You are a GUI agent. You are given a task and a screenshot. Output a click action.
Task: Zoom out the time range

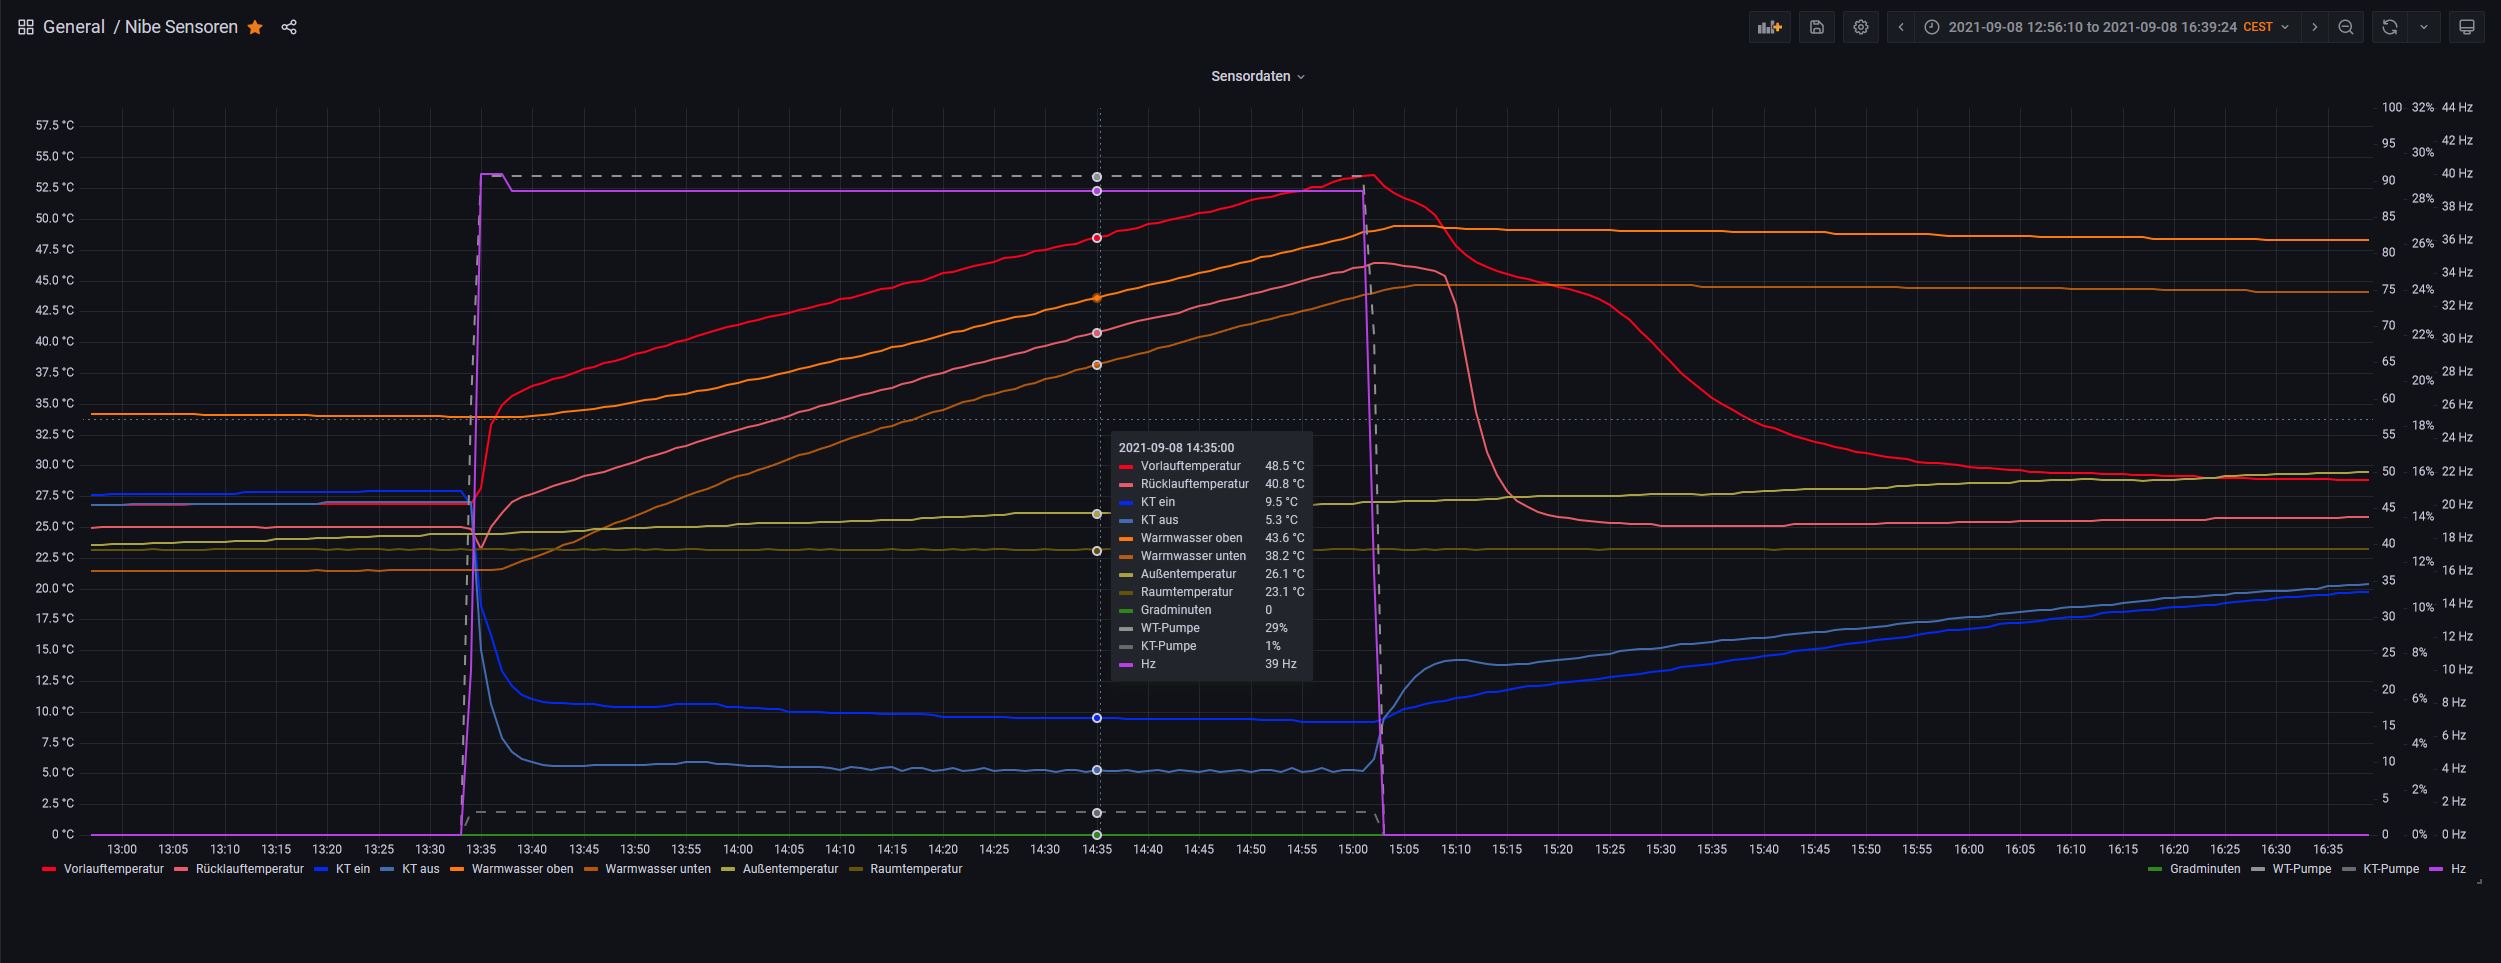pyautogui.click(x=2345, y=27)
